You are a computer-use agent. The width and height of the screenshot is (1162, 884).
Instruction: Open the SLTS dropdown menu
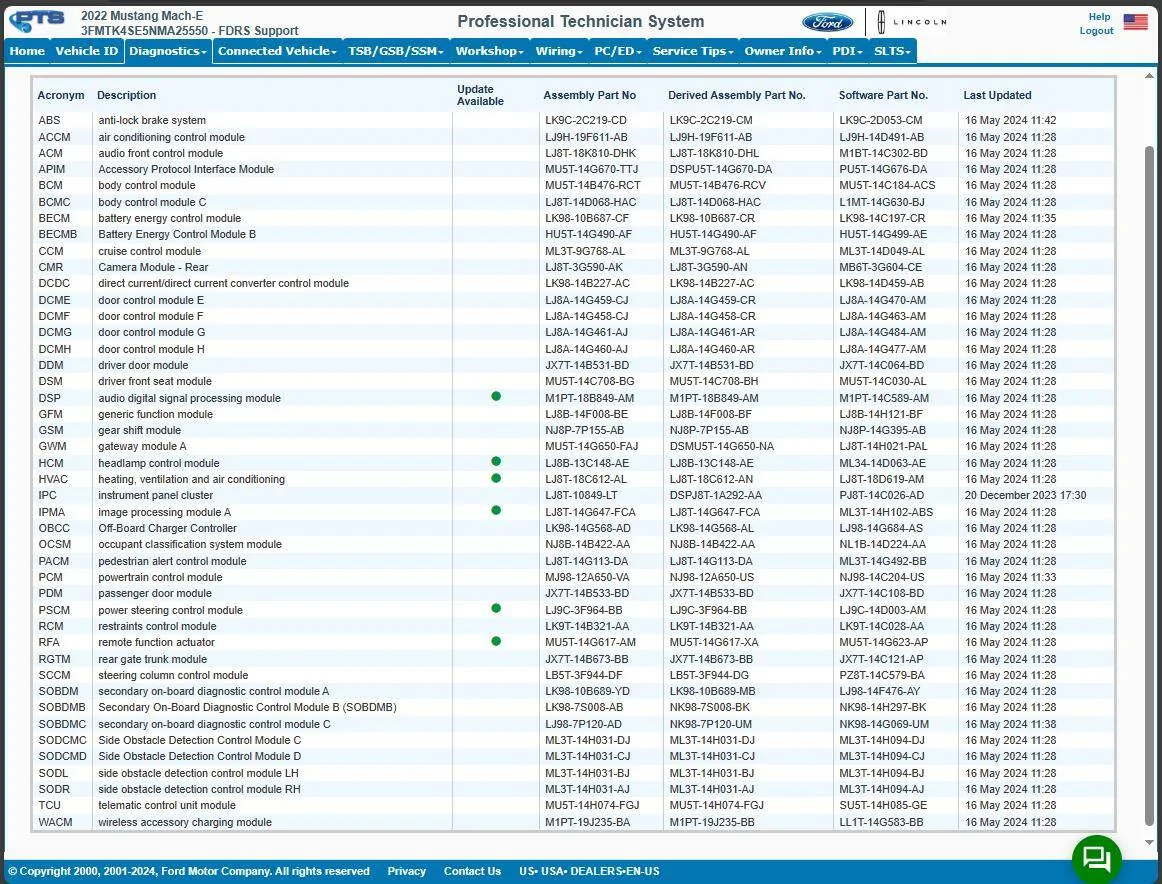pyautogui.click(x=892, y=50)
